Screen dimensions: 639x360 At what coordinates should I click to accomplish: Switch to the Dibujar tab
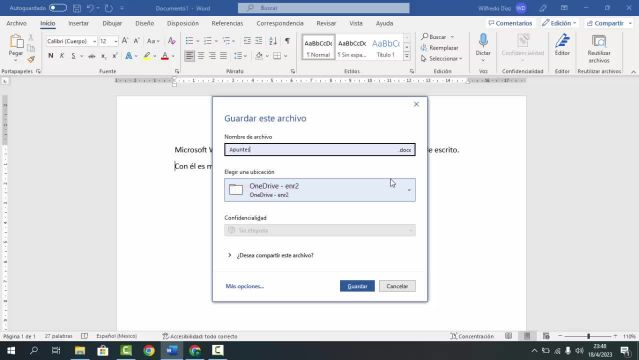pos(112,23)
